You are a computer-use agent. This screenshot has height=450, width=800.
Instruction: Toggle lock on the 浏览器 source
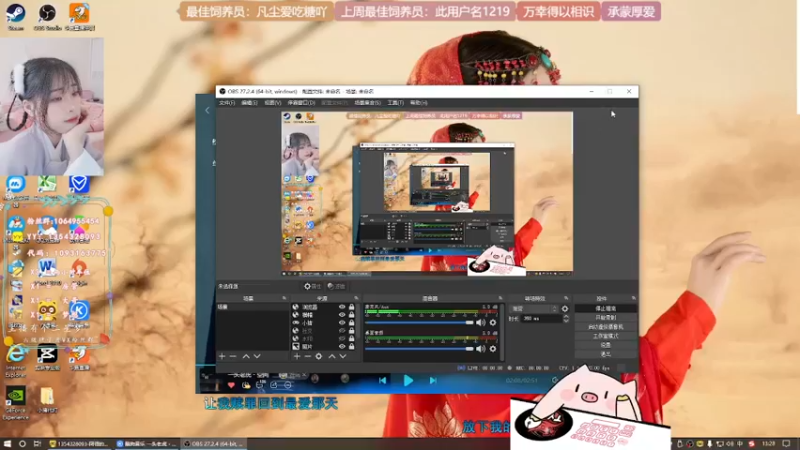click(x=352, y=307)
